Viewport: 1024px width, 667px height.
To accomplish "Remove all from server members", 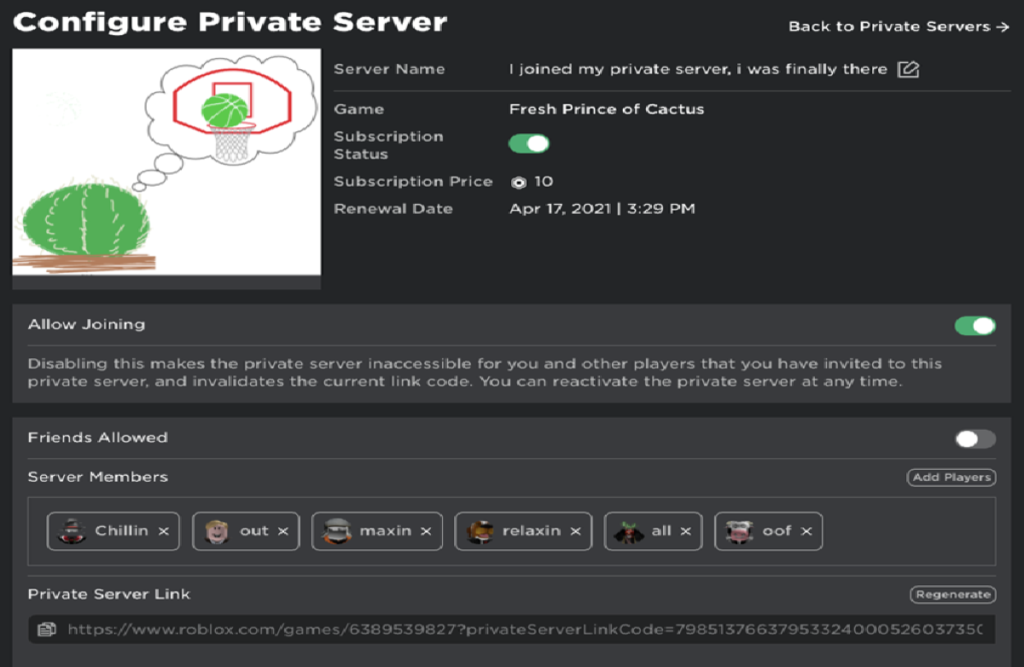I will [x=686, y=531].
